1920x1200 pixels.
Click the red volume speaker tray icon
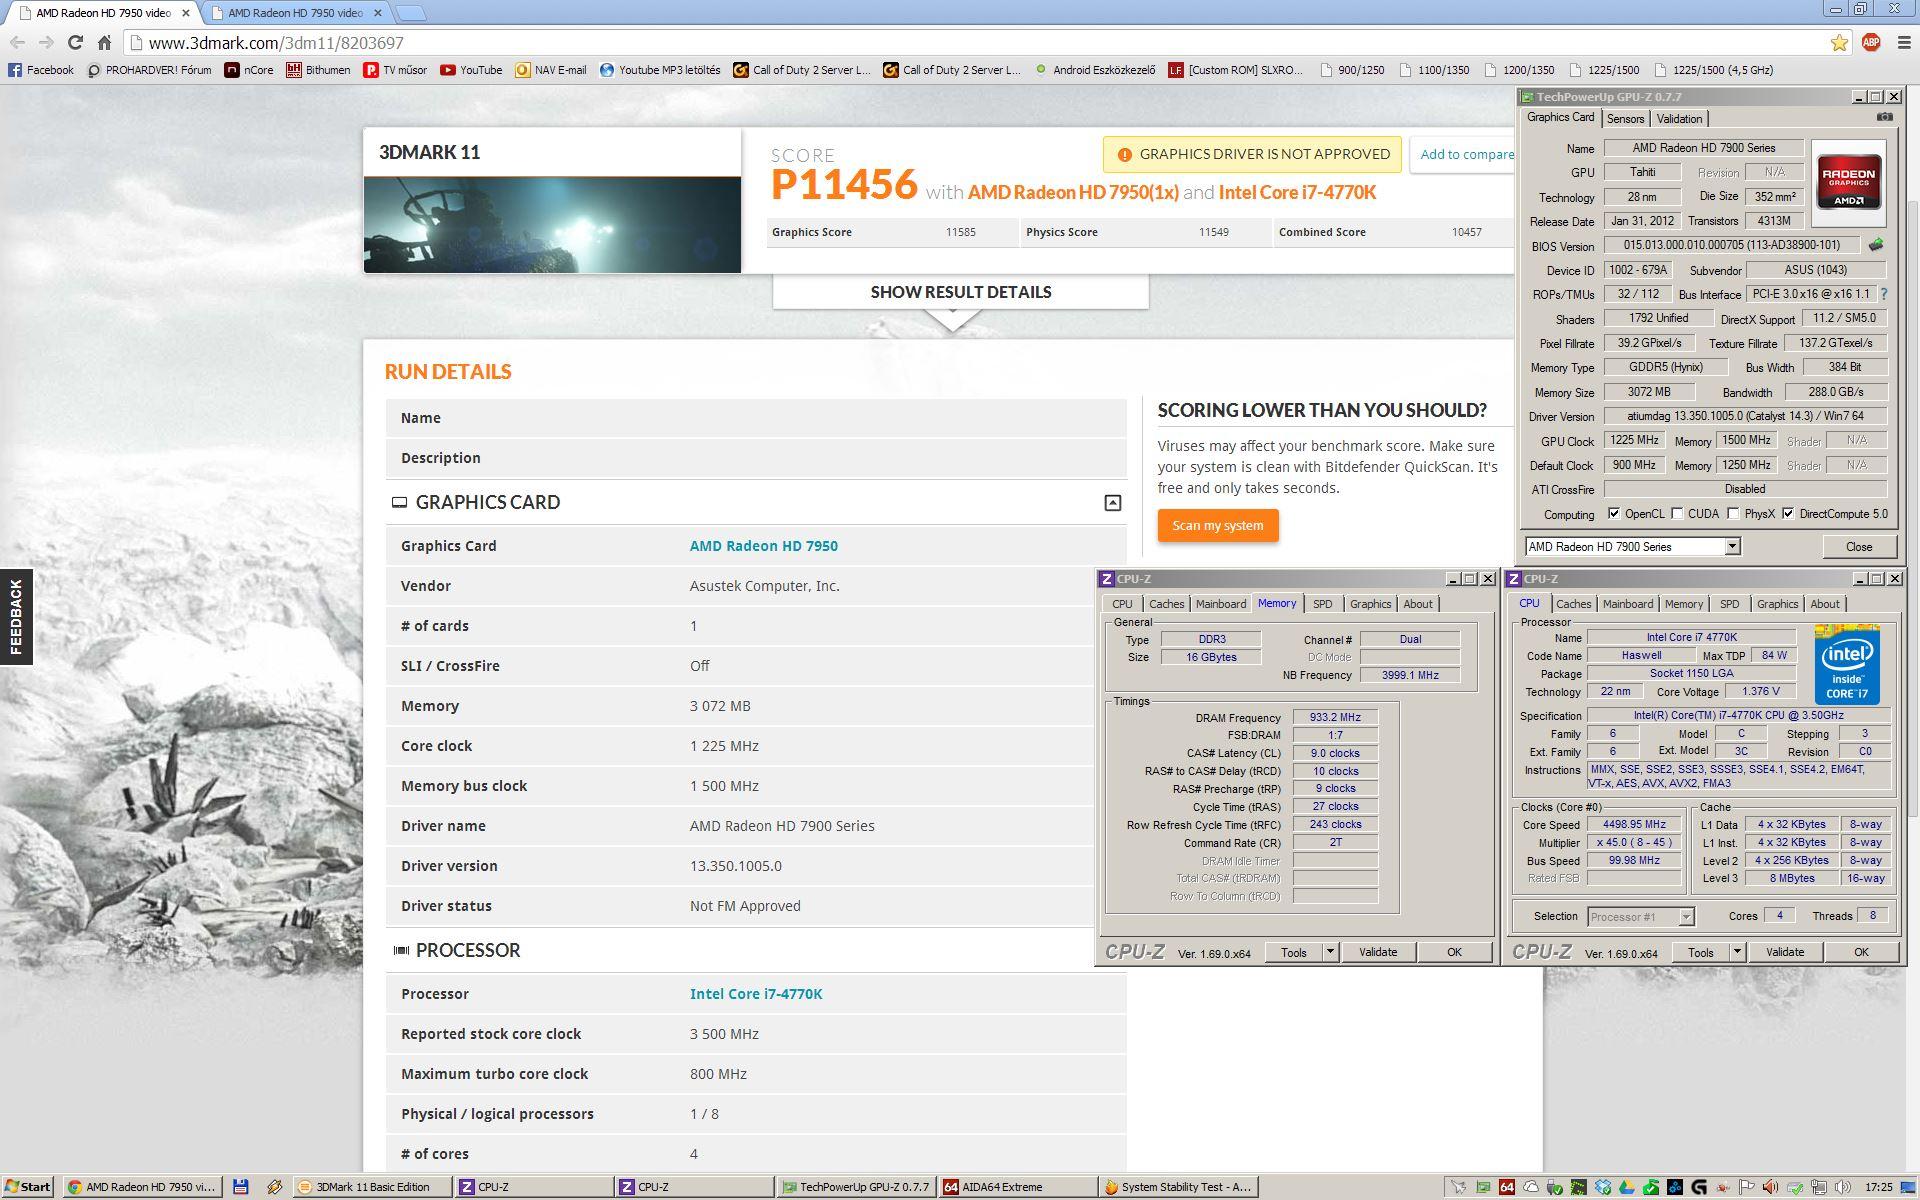pyautogui.click(x=1770, y=1187)
